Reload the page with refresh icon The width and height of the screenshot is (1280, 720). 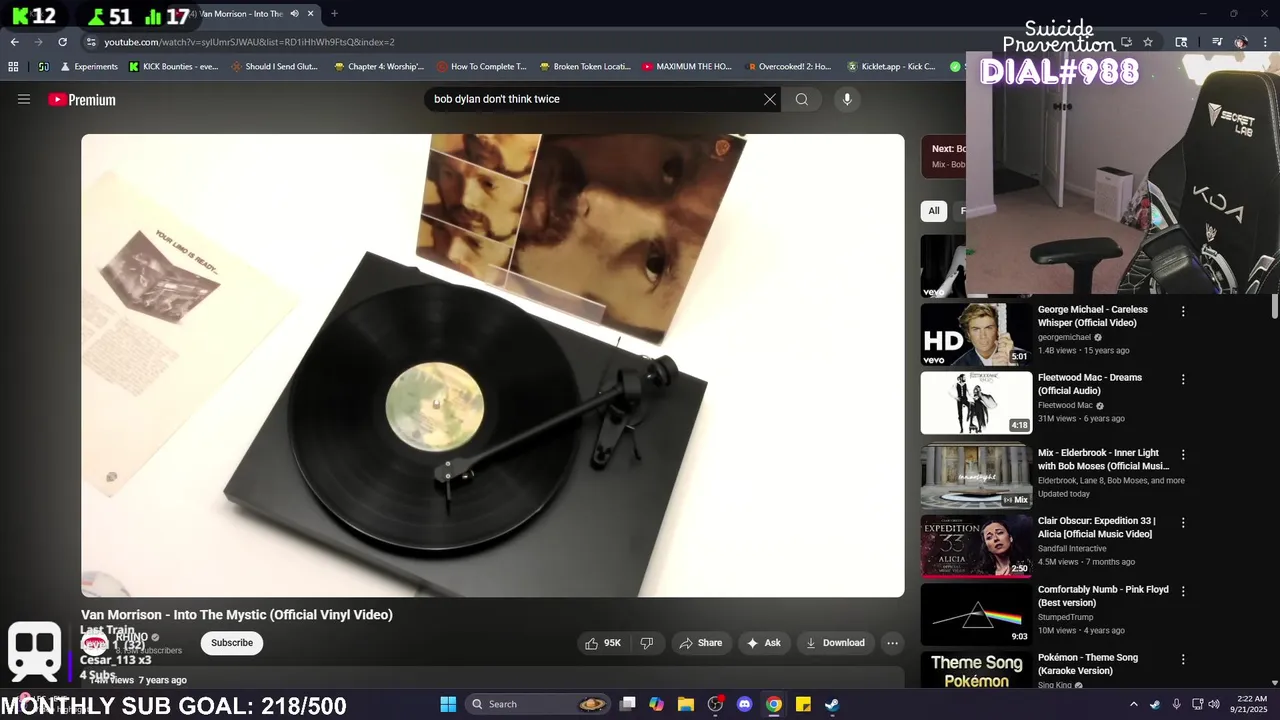tap(63, 42)
